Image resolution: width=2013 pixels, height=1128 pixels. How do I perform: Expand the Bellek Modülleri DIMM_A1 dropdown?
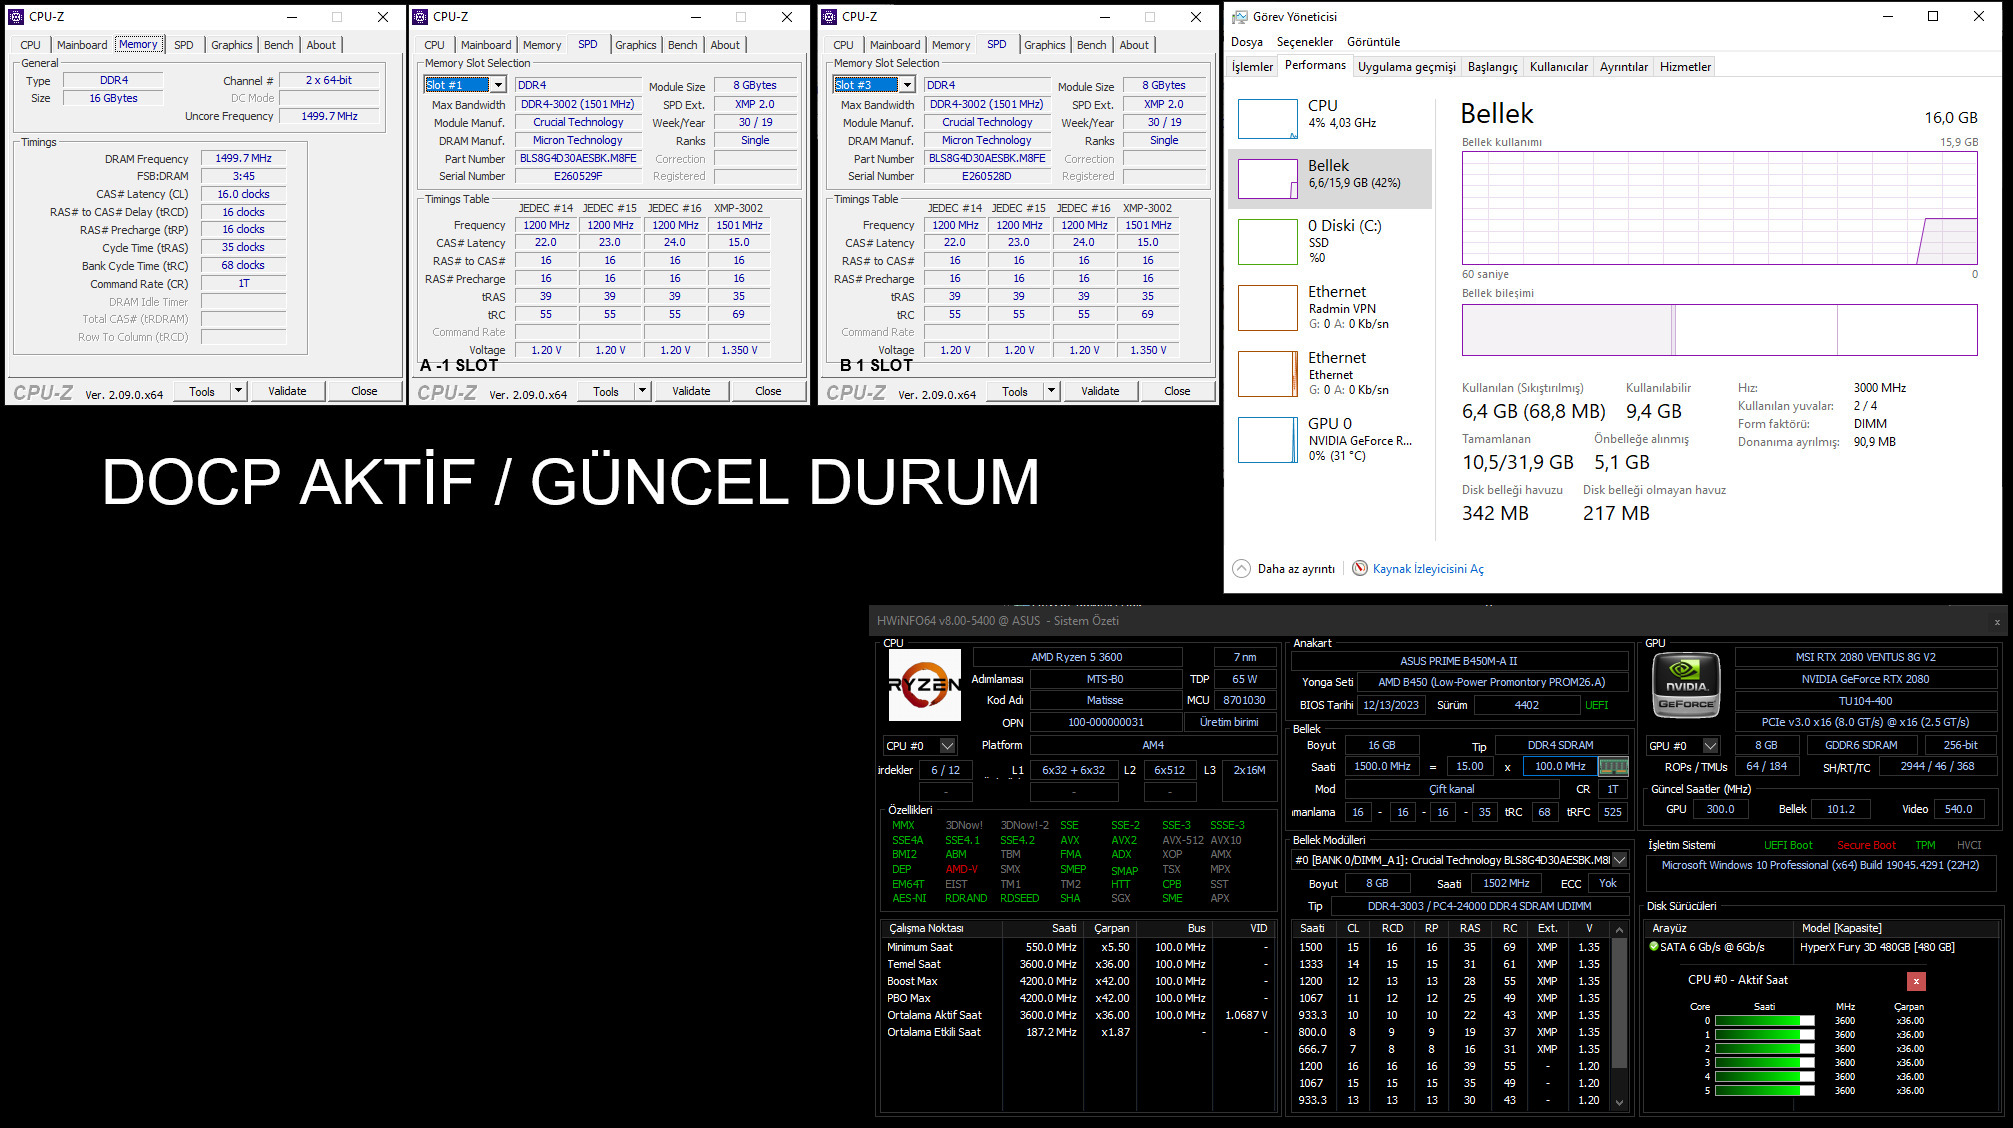tap(1620, 860)
